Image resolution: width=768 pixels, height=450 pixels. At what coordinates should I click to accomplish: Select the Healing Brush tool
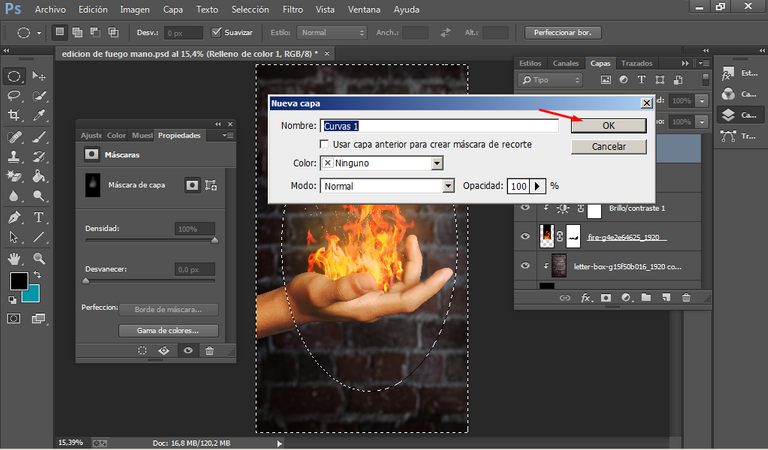pyautogui.click(x=14, y=137)
